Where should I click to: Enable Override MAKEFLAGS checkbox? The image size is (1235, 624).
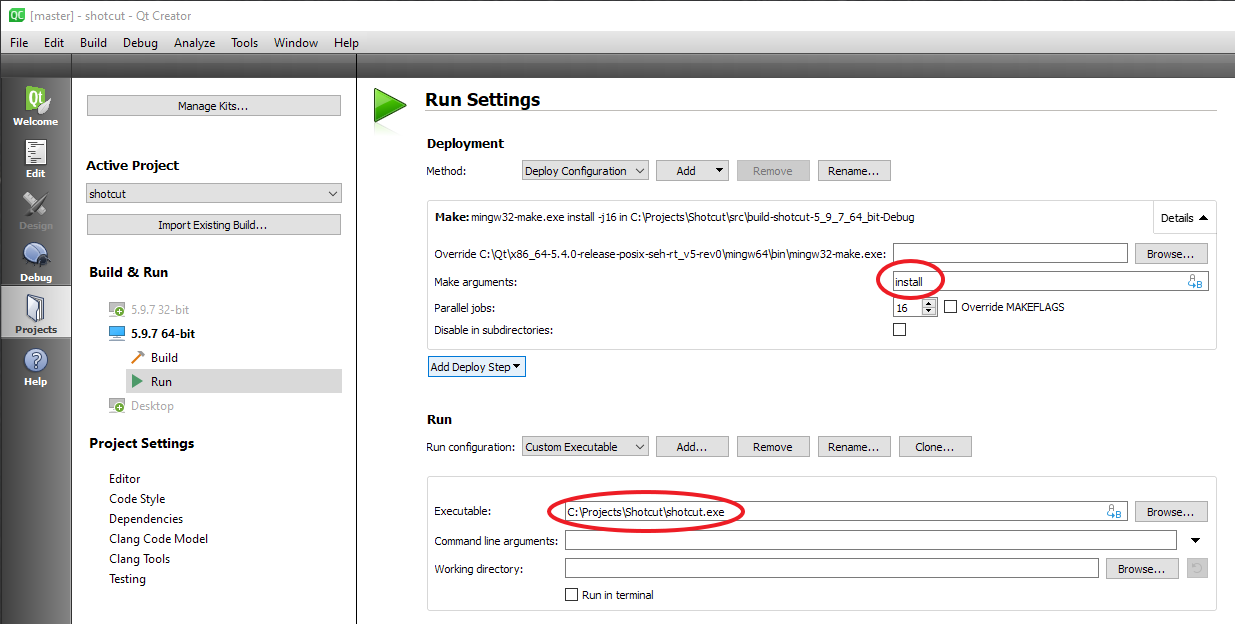click(x=951, y=307)
